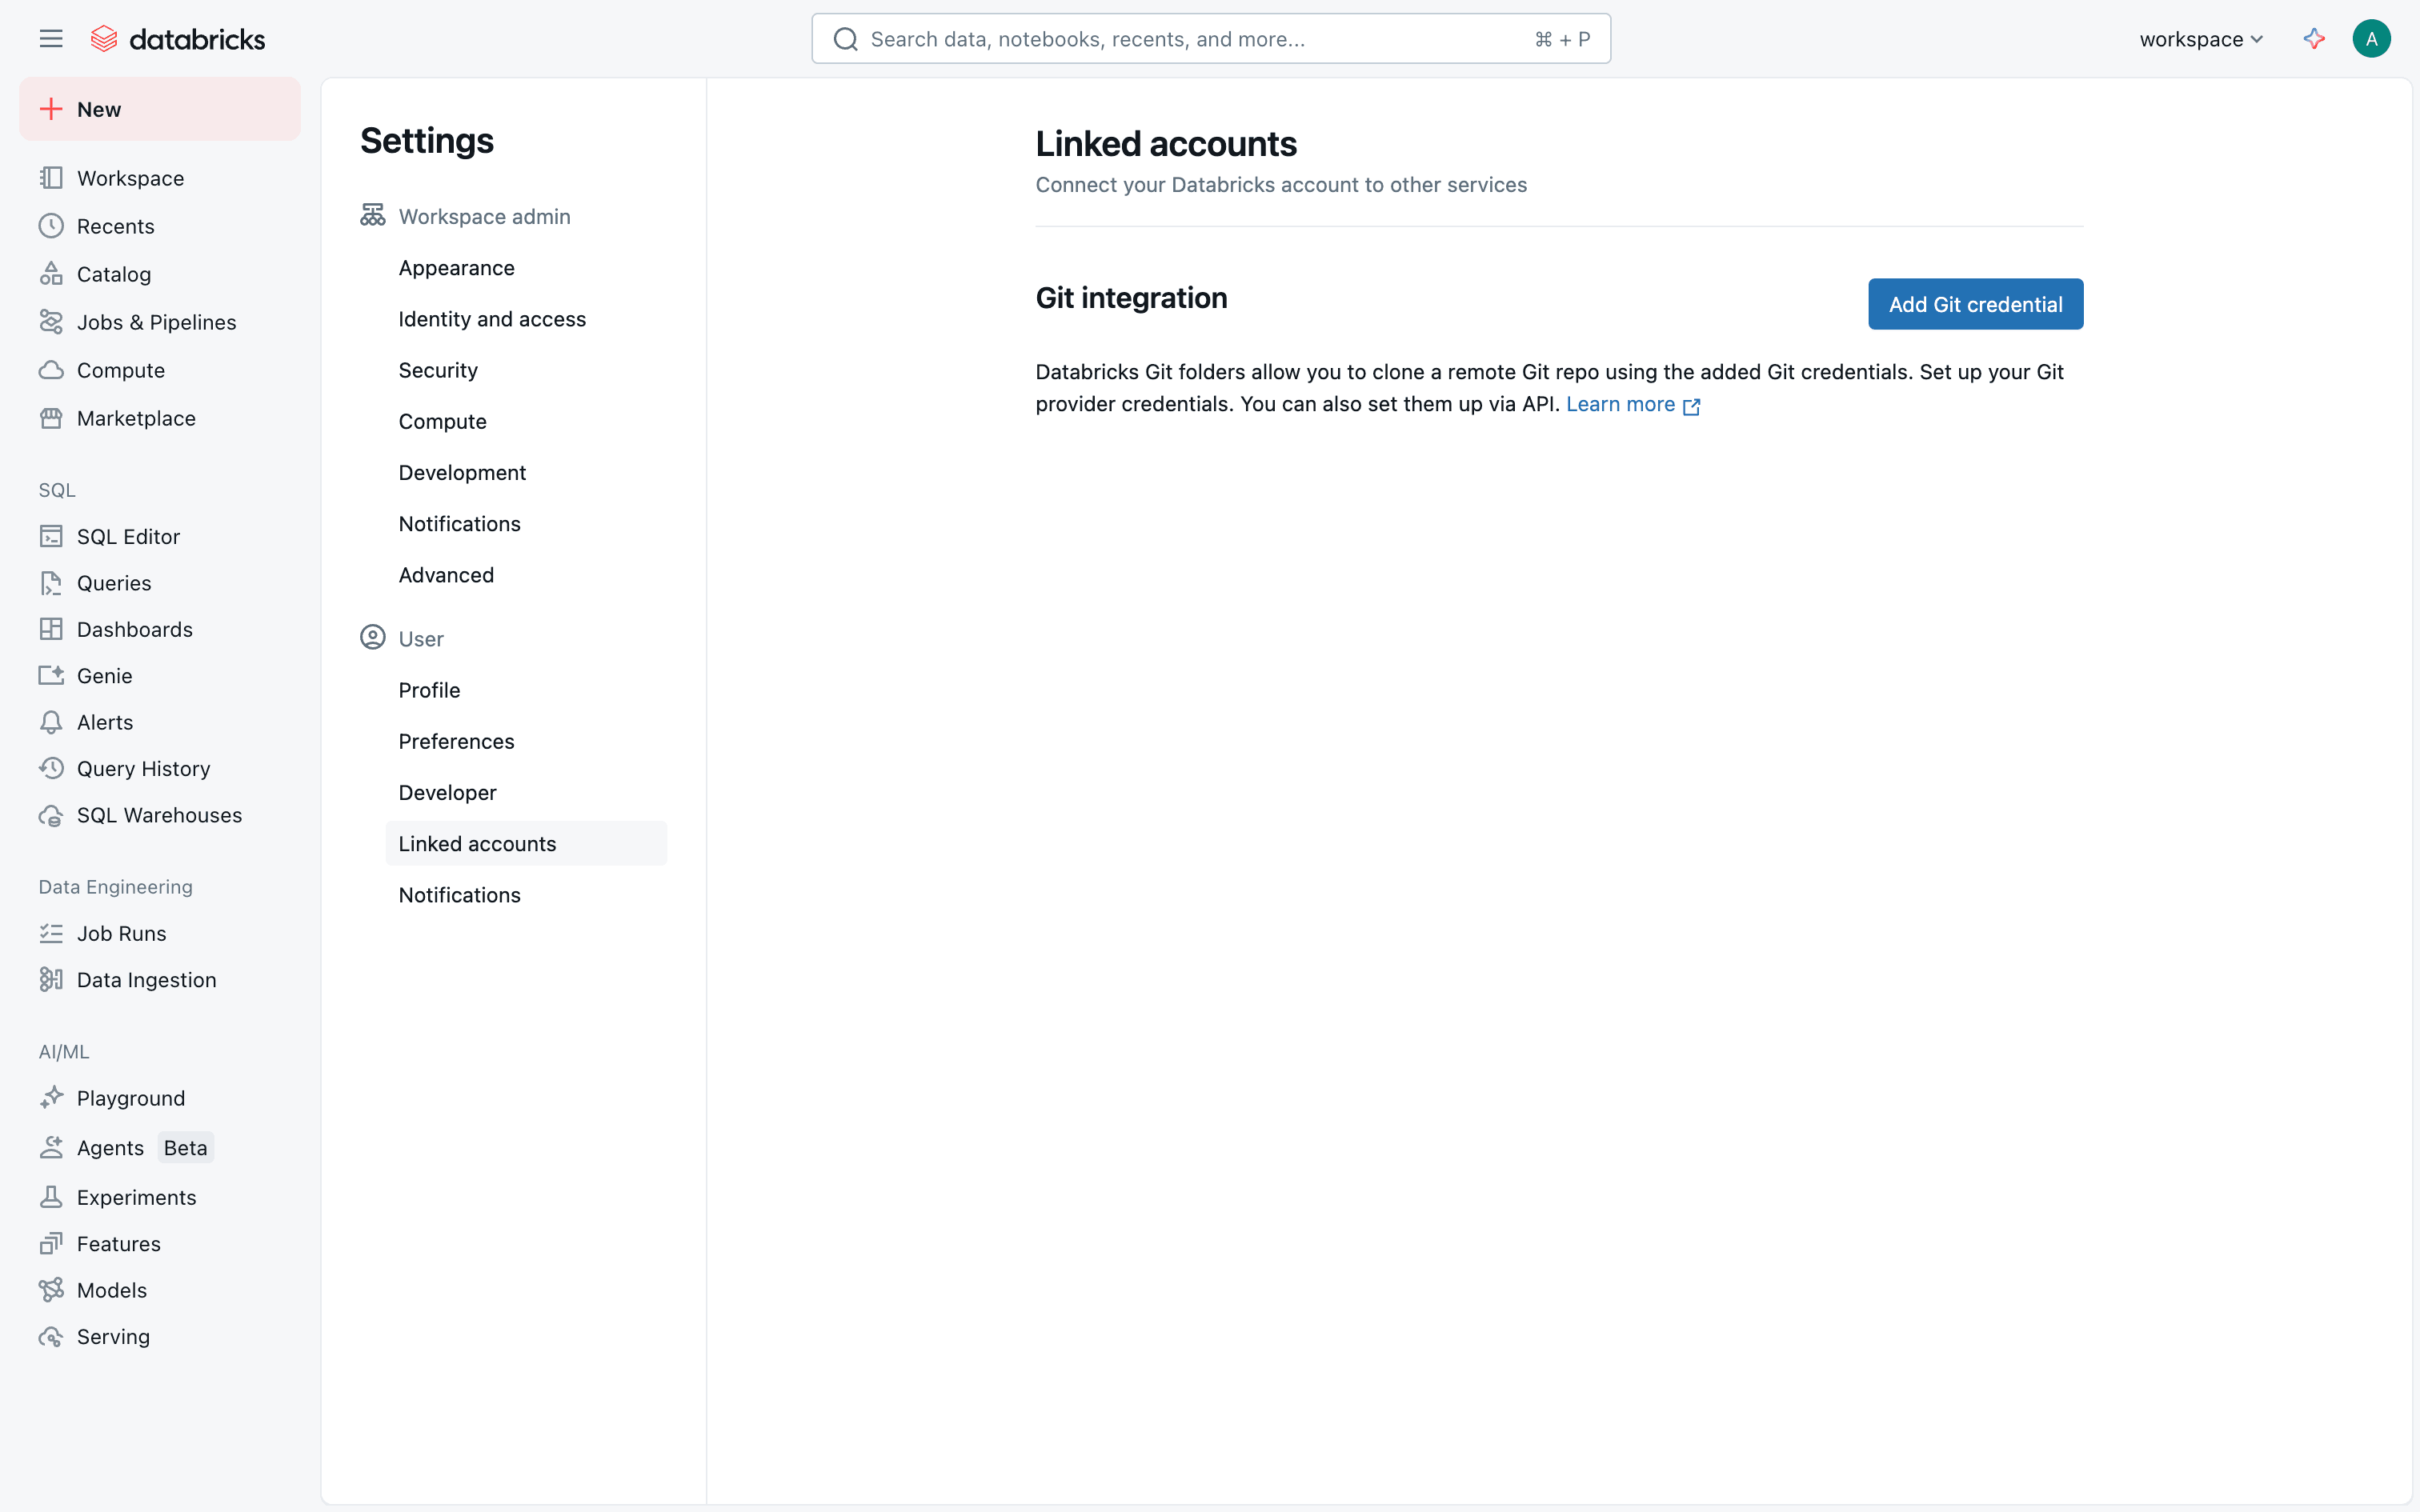
Task: Open the Databricks Assistant sparkle icon
Action: point(2313,39)
